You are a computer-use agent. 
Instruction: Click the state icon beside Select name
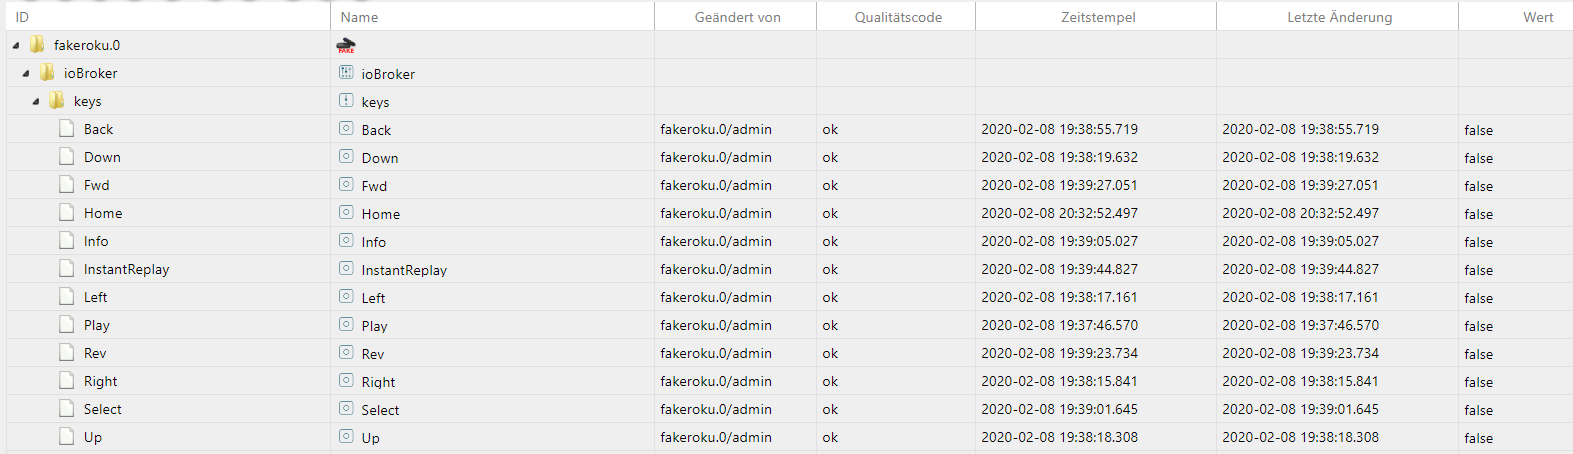tap(346, 409)
